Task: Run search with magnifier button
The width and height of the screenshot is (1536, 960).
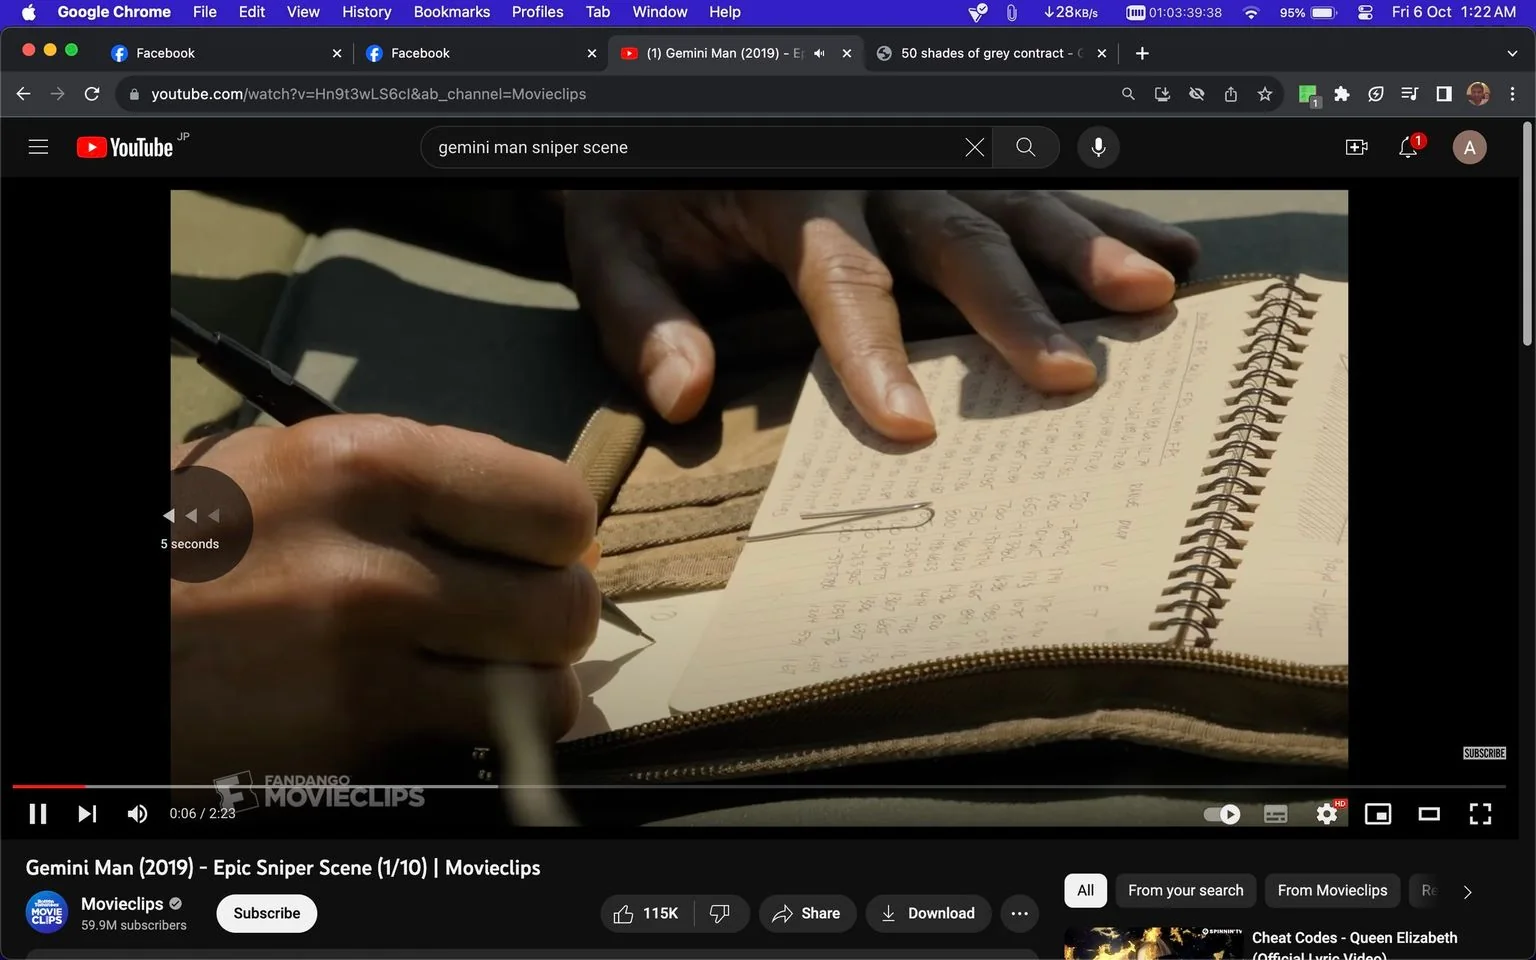Action: [1025, 147]
